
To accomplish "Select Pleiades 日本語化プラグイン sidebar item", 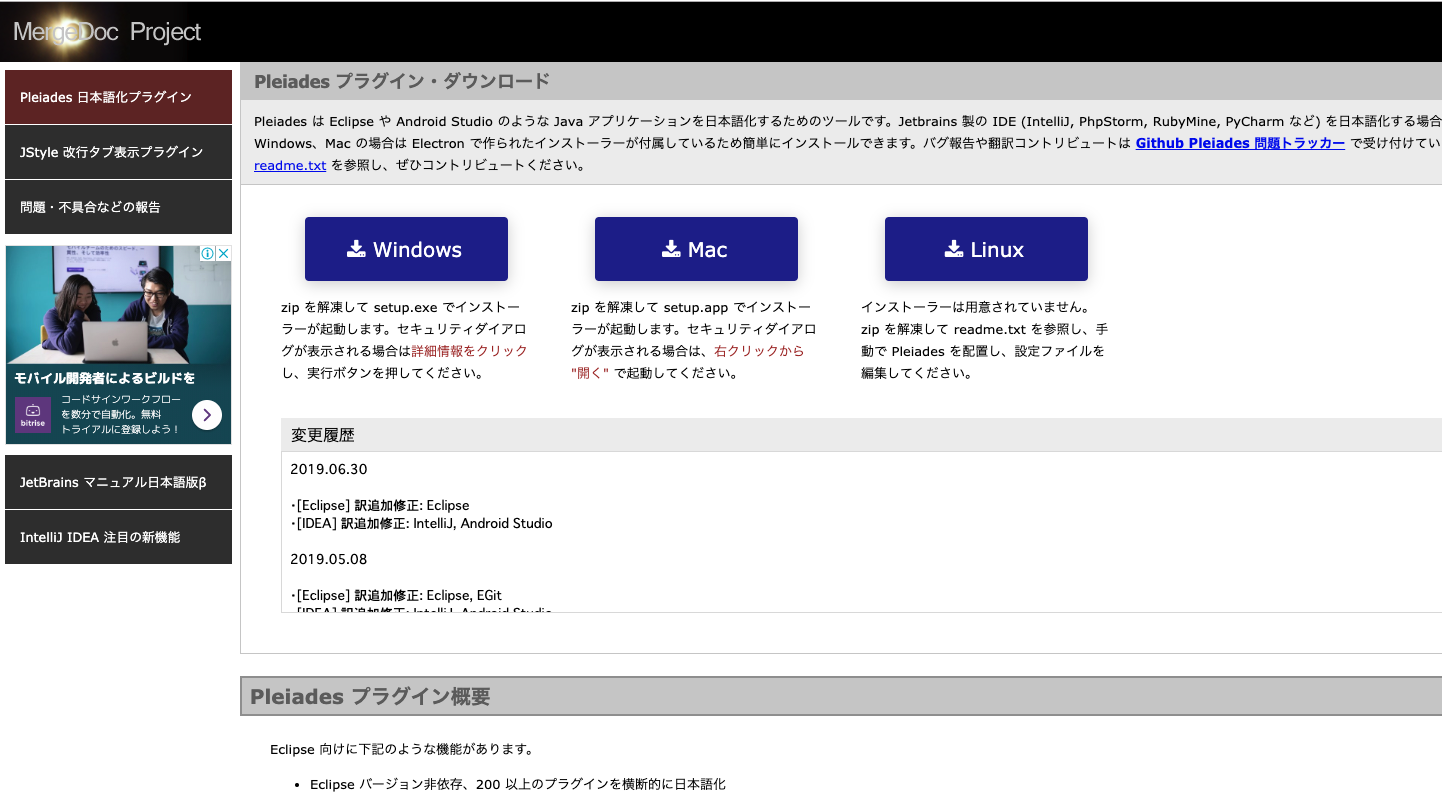I will tap(118, 97).
